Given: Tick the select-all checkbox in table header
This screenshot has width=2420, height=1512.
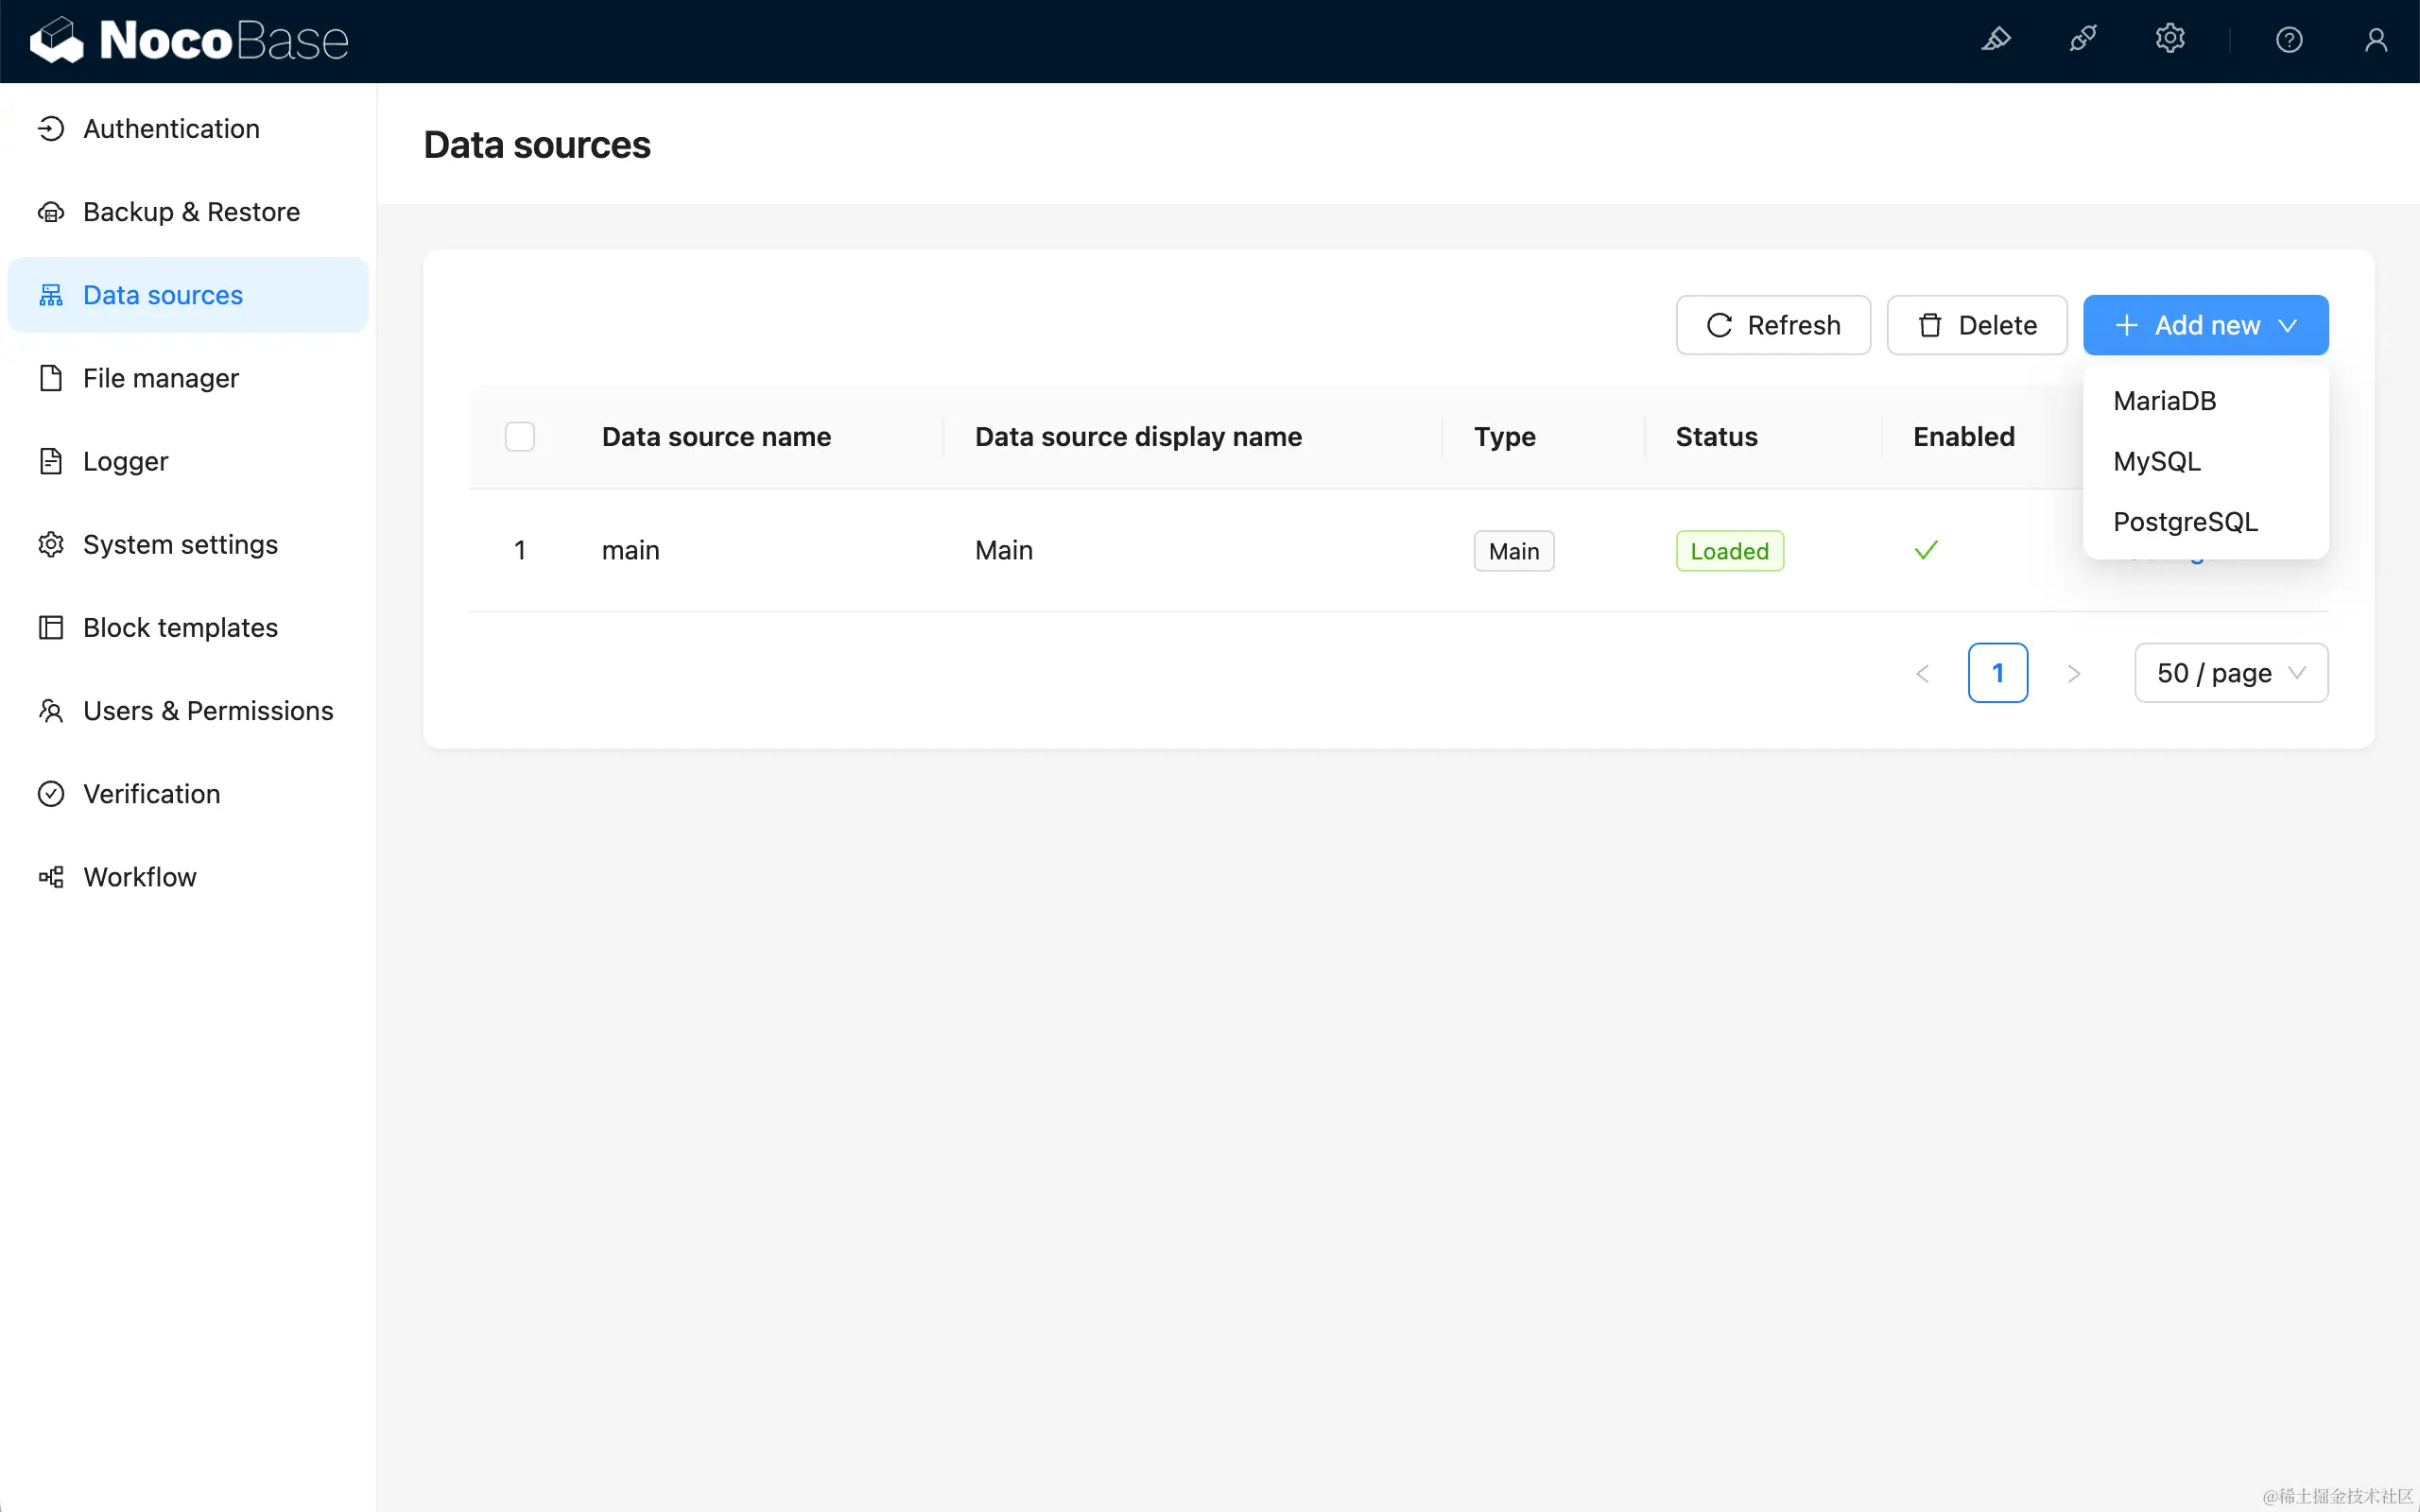Looking at the screenshot, I should 520,437.
